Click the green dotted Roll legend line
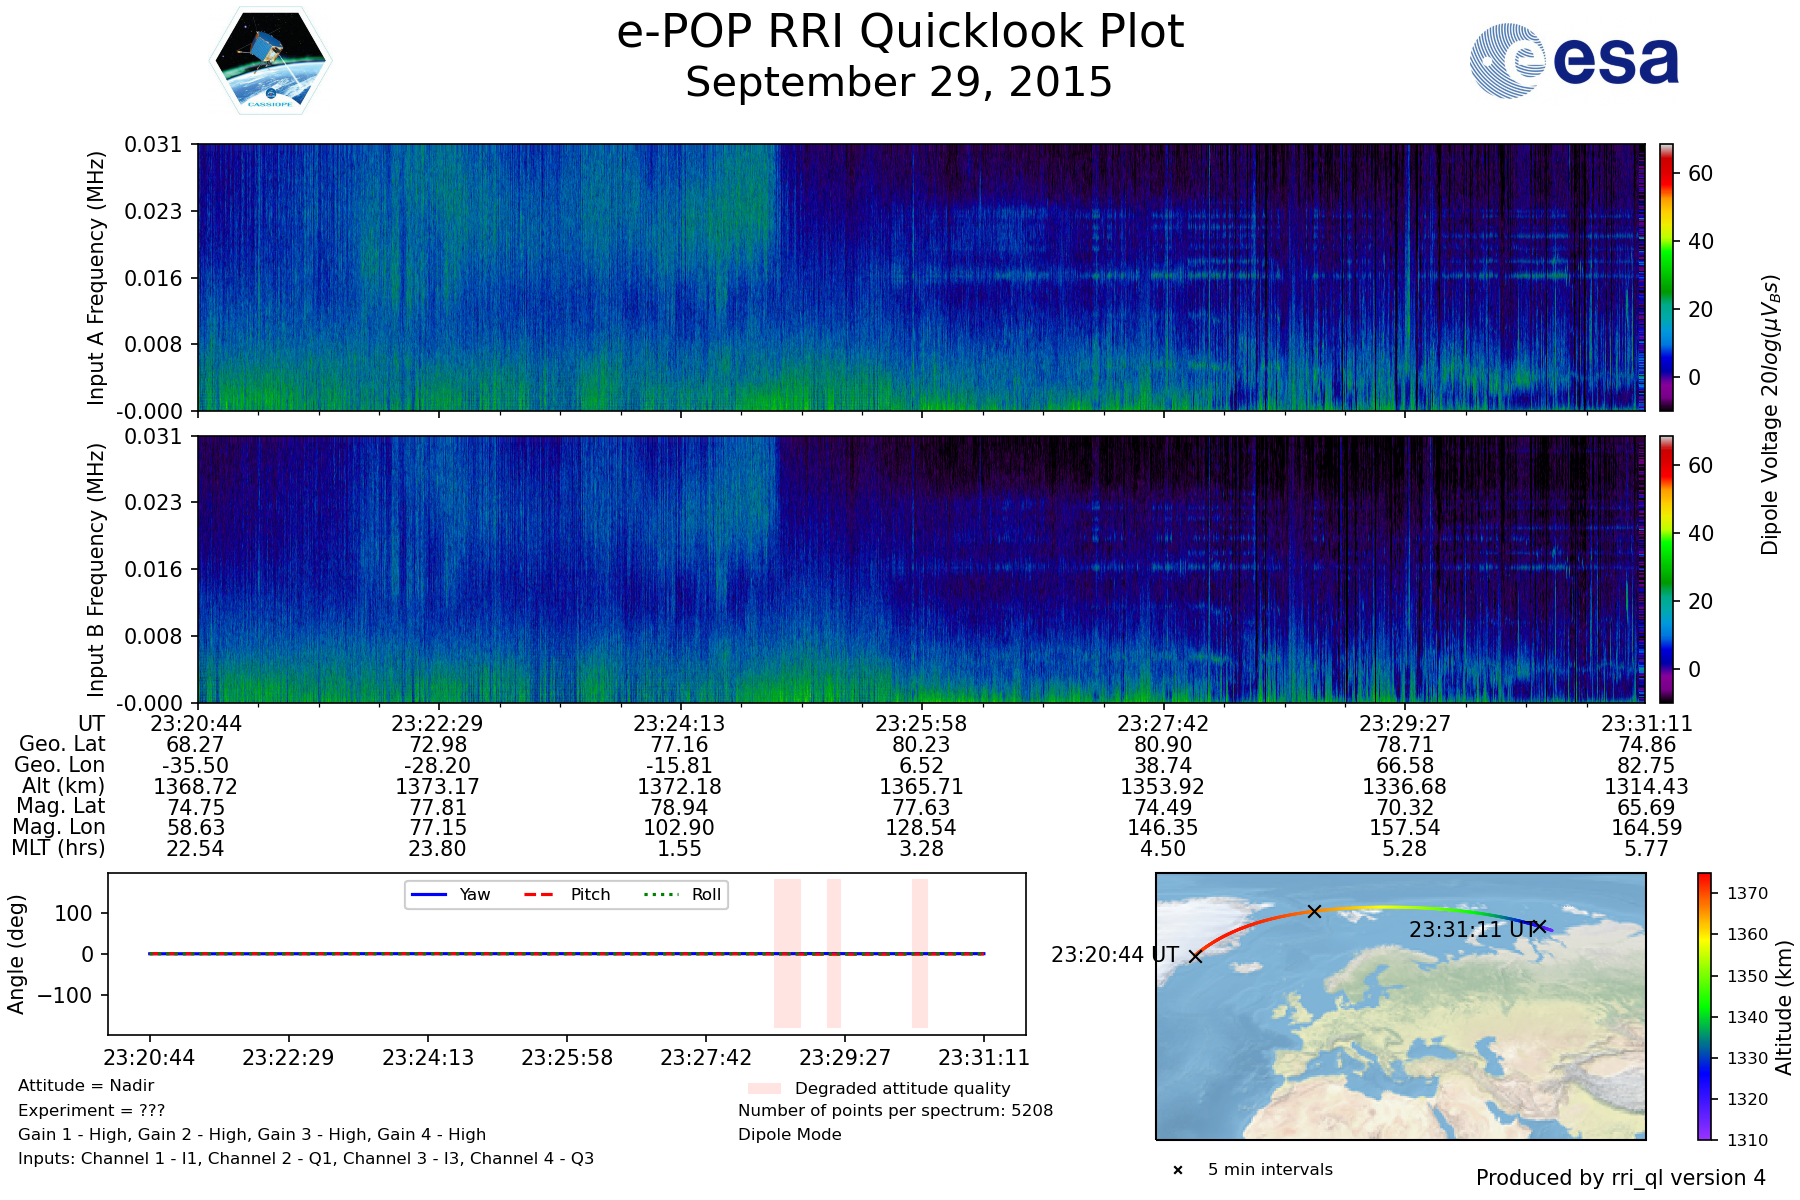This screenshot has height=1200, width=1800. coord(660,895)
